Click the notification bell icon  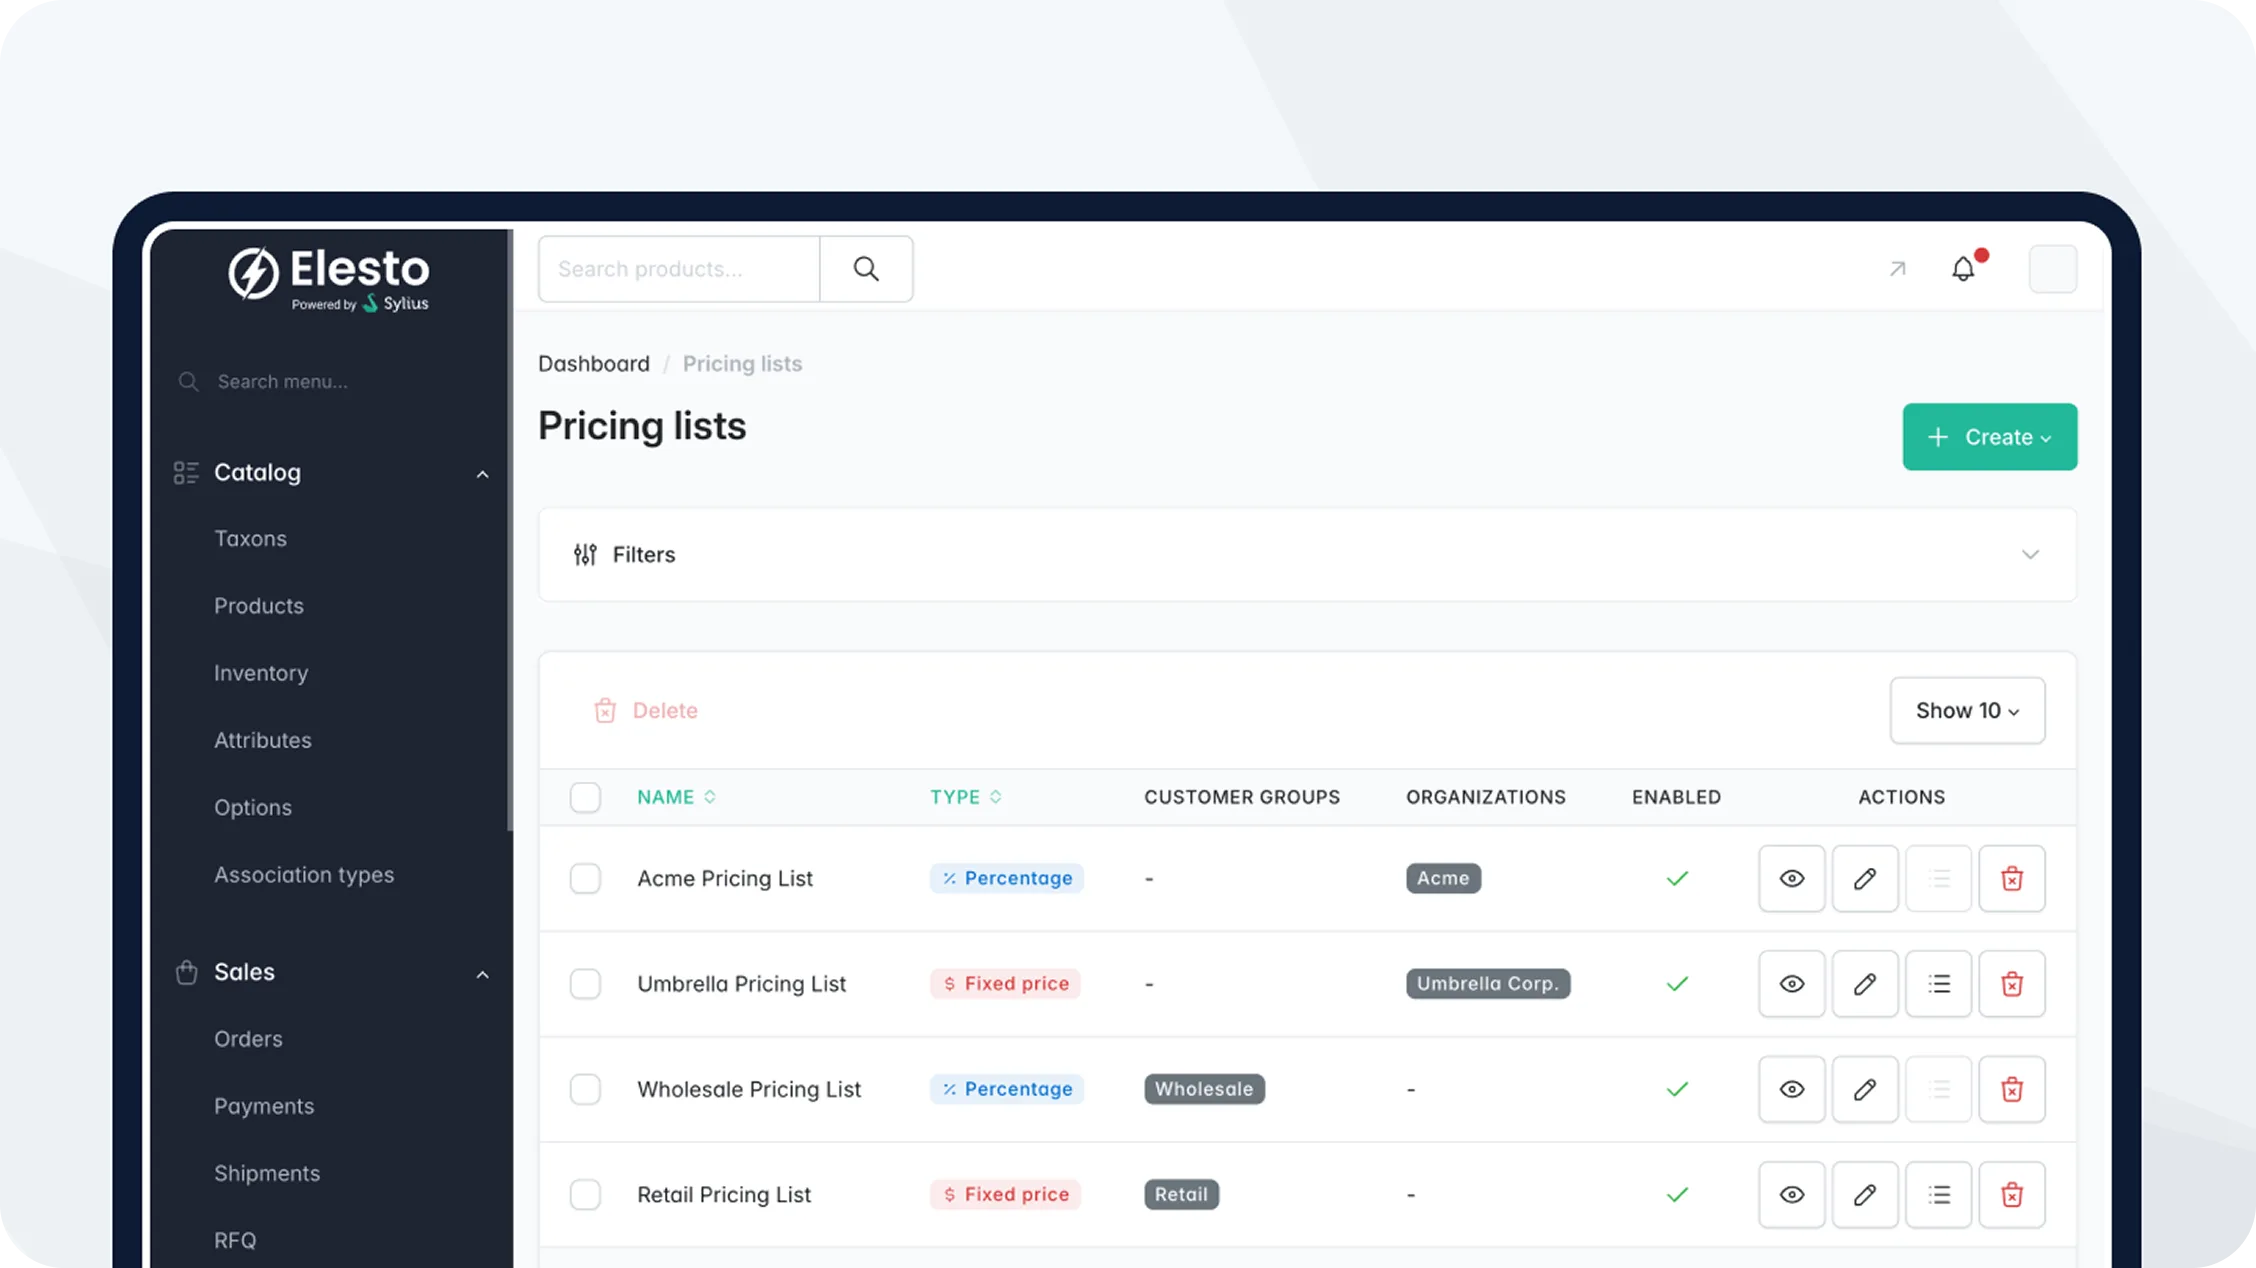[1963, 269]
